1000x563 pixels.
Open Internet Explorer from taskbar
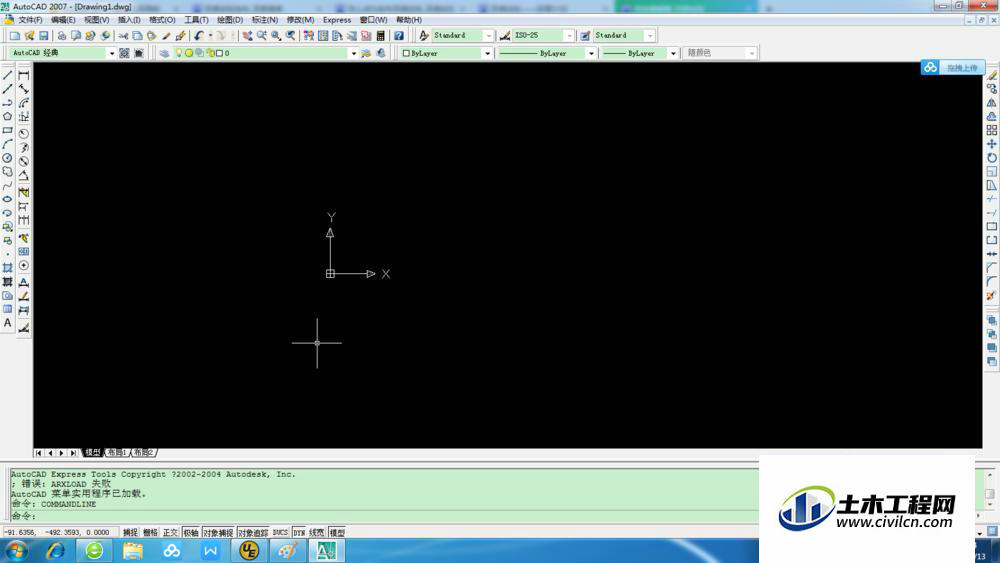[55, 550]
